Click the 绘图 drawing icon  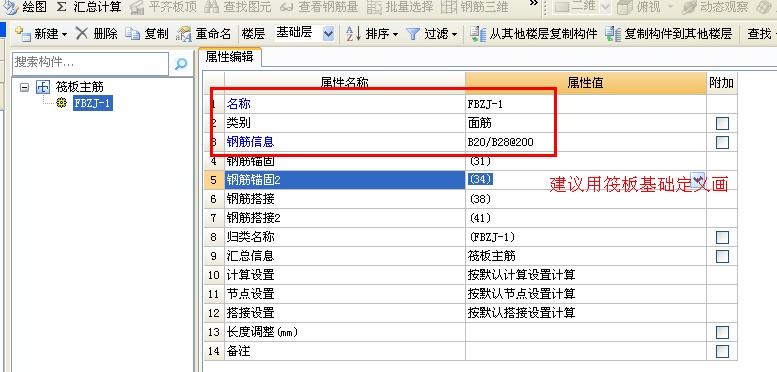pos(10,6)
